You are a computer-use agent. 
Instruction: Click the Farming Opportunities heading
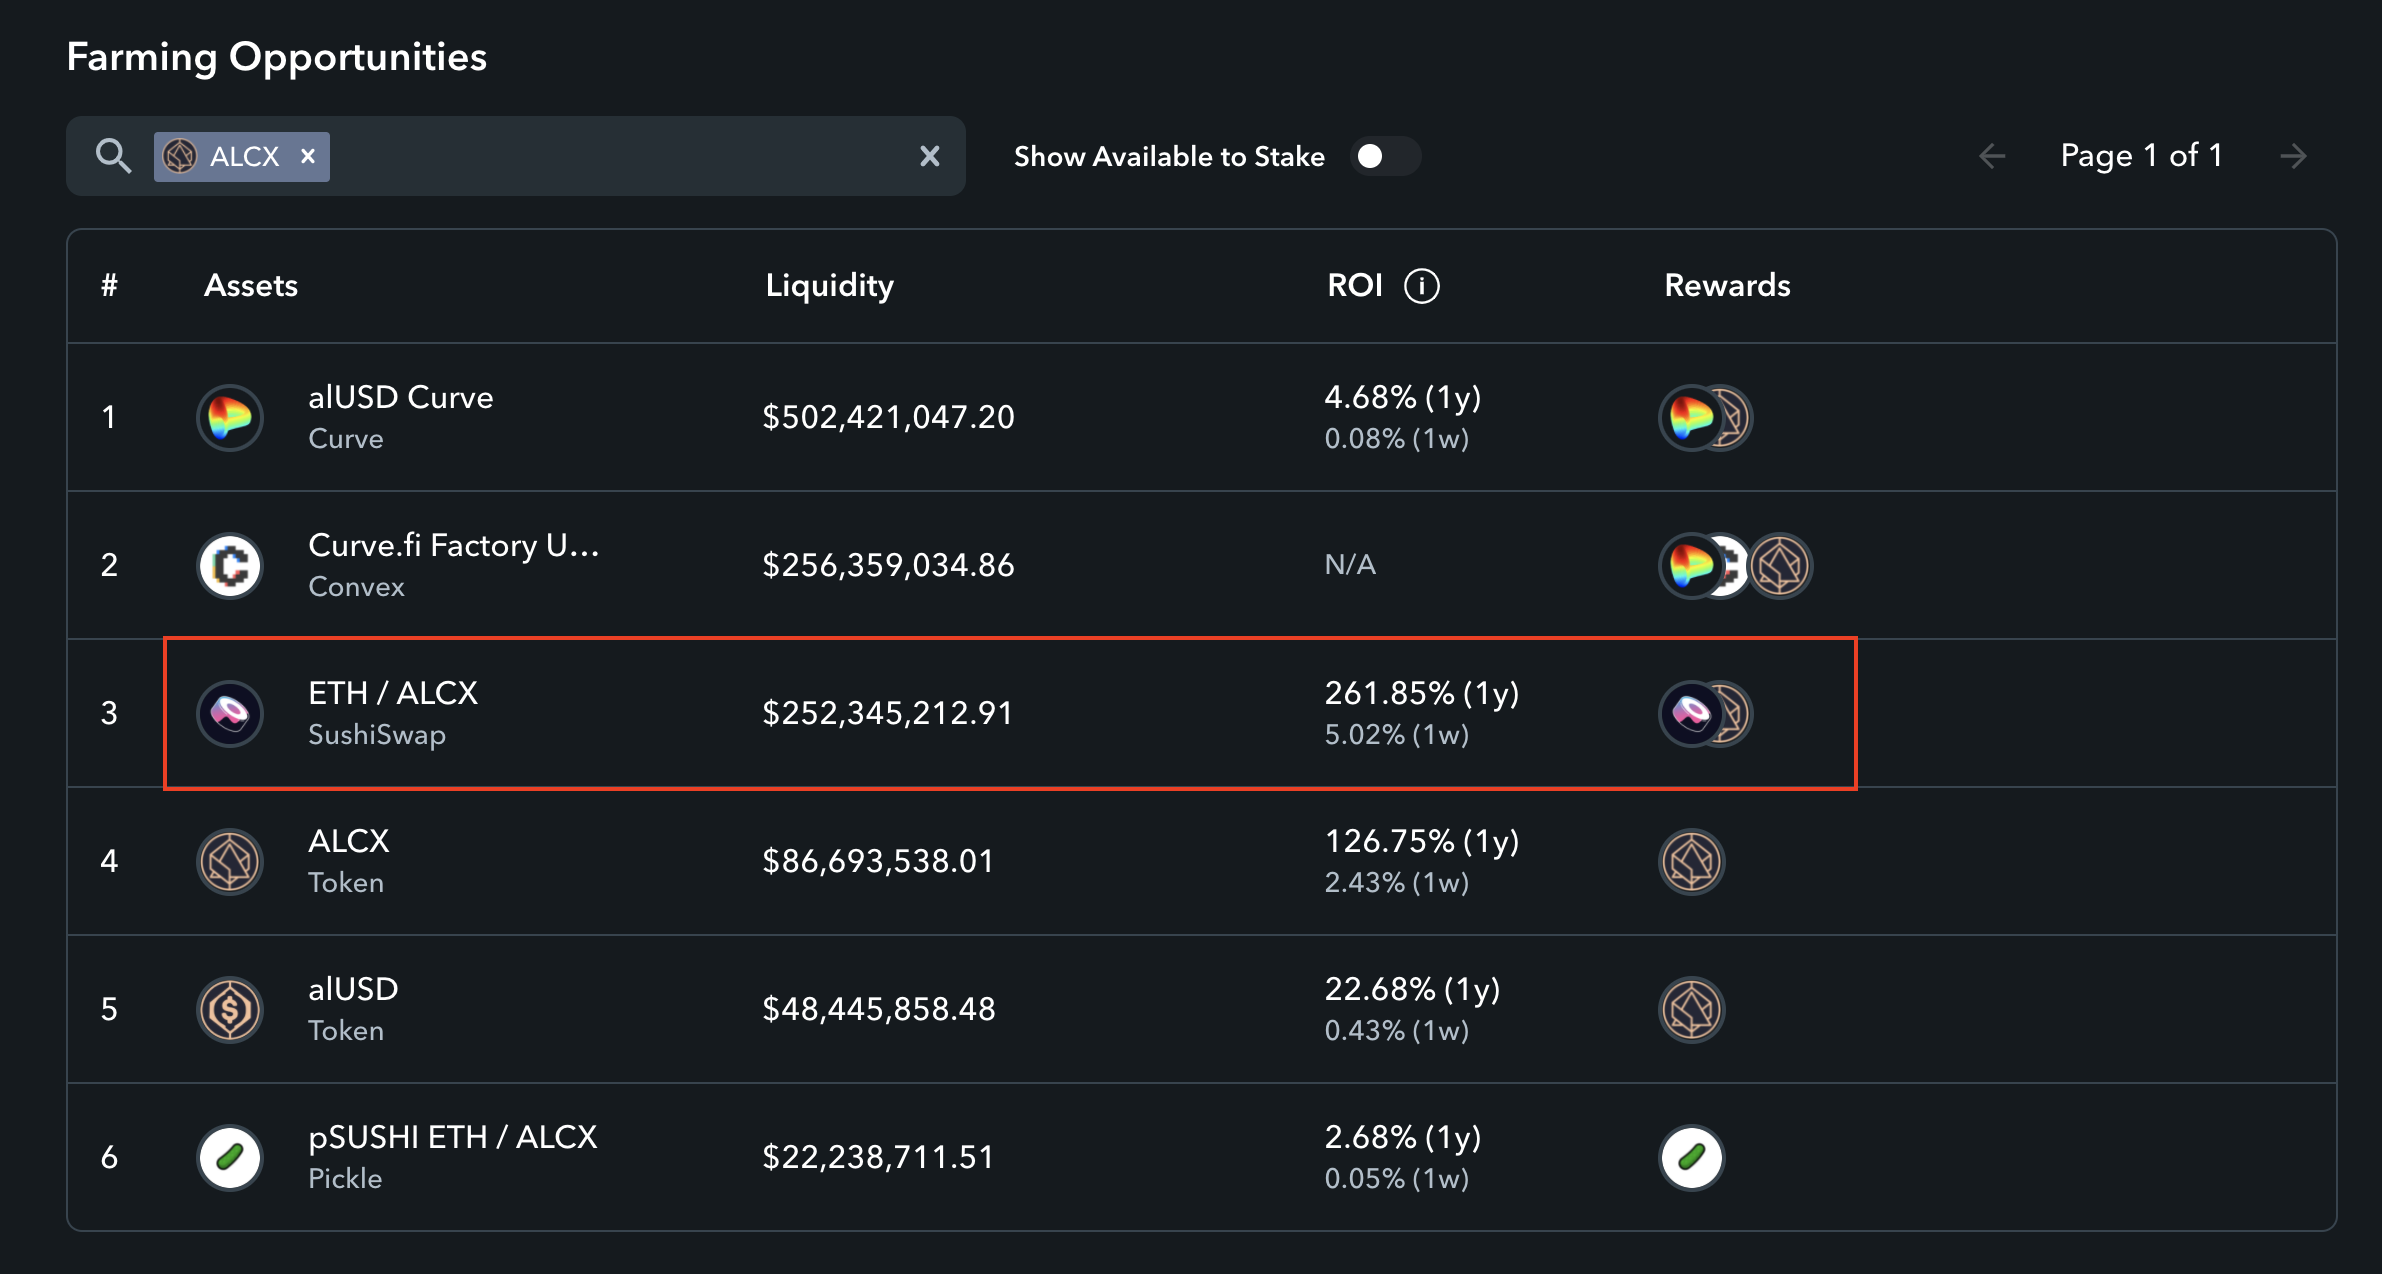[277, 57]
